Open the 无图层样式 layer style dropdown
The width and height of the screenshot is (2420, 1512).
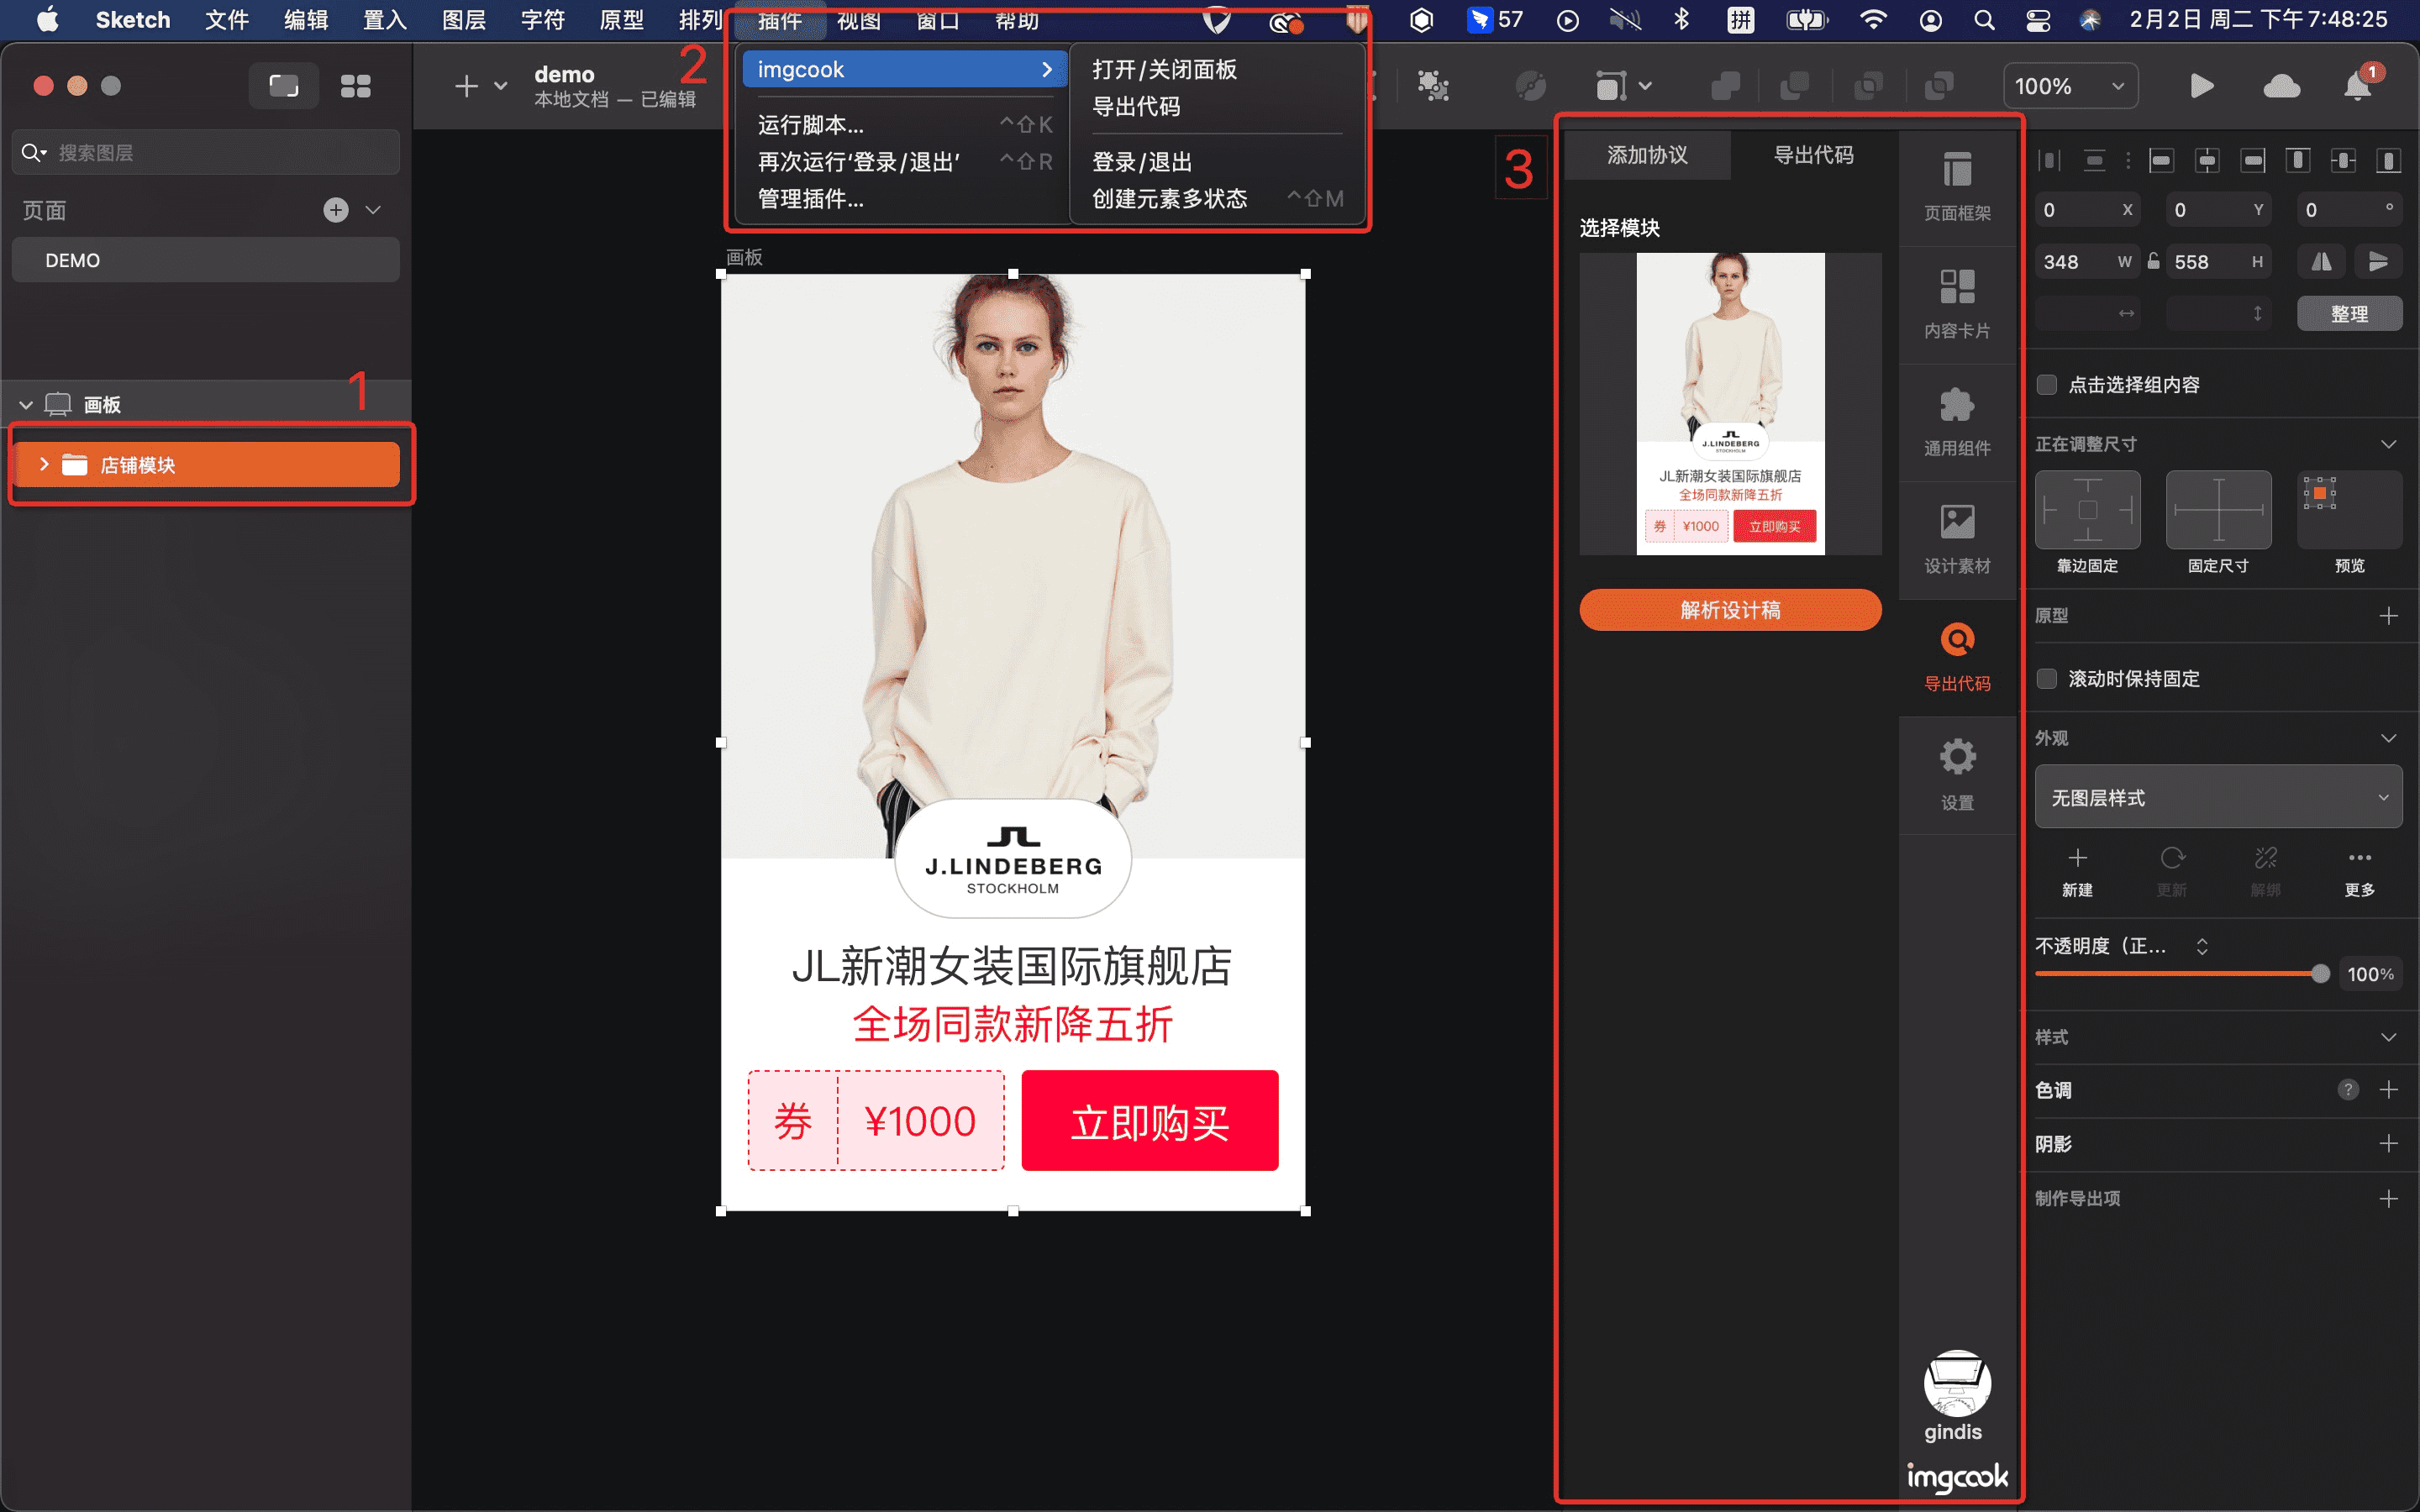pos(2218,797)
